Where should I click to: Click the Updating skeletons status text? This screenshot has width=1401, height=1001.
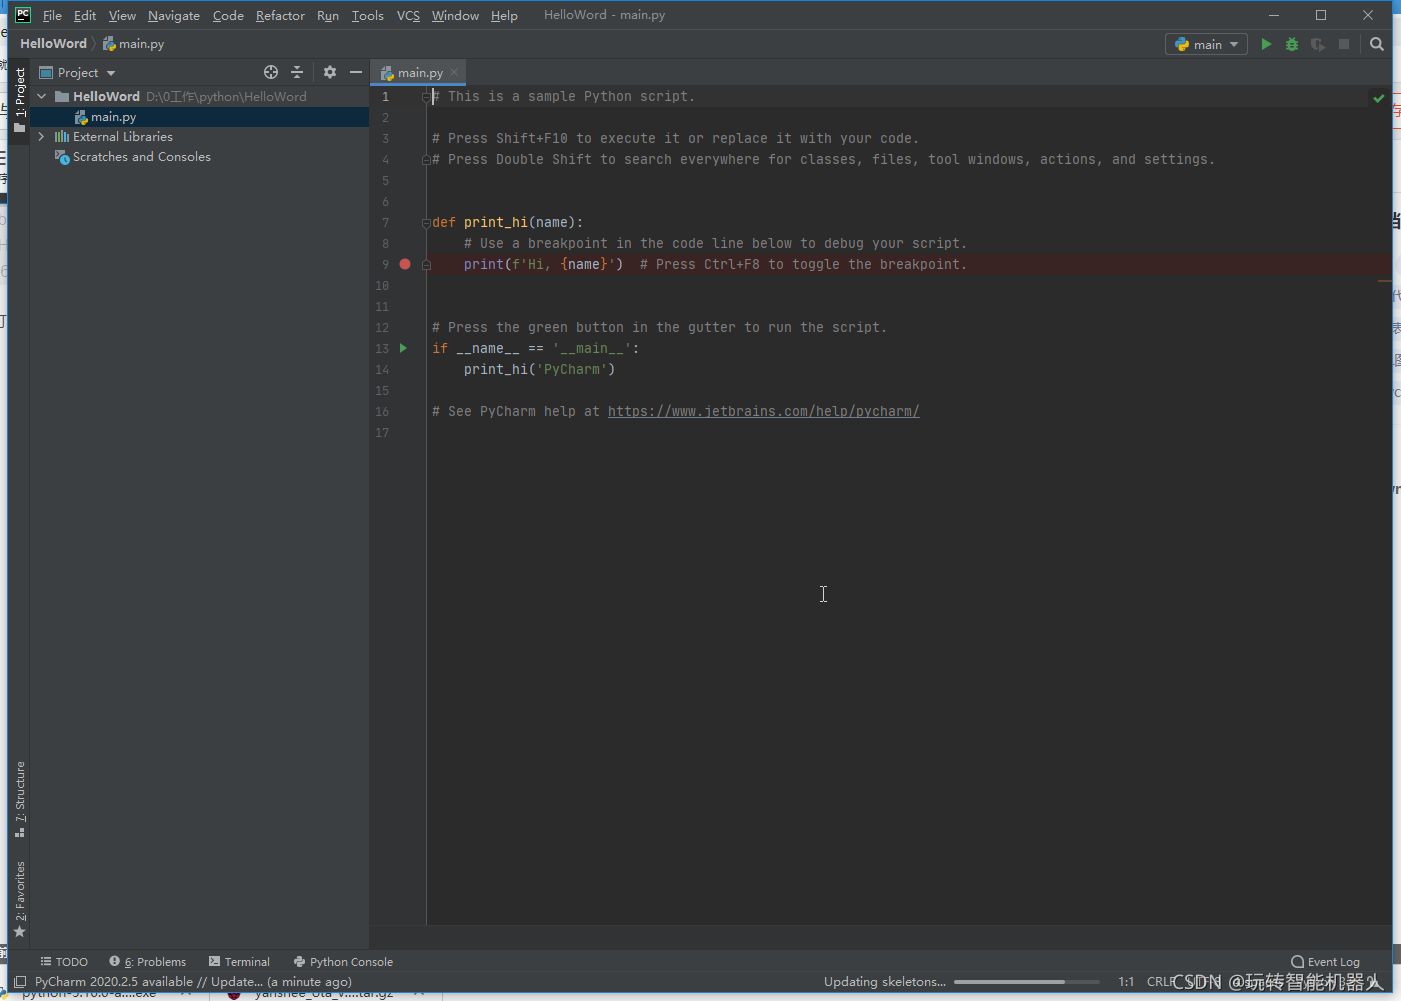(x=884, y=982)
